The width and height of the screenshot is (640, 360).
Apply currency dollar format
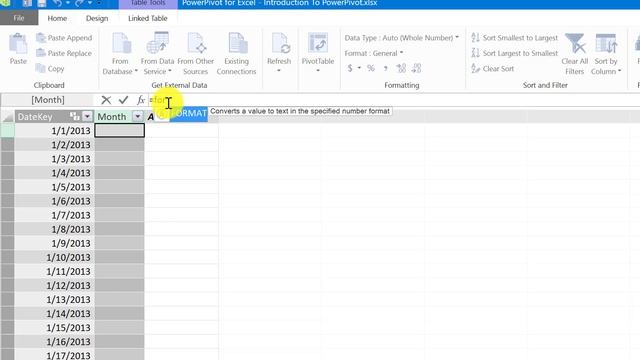click(x=350, y=68)
